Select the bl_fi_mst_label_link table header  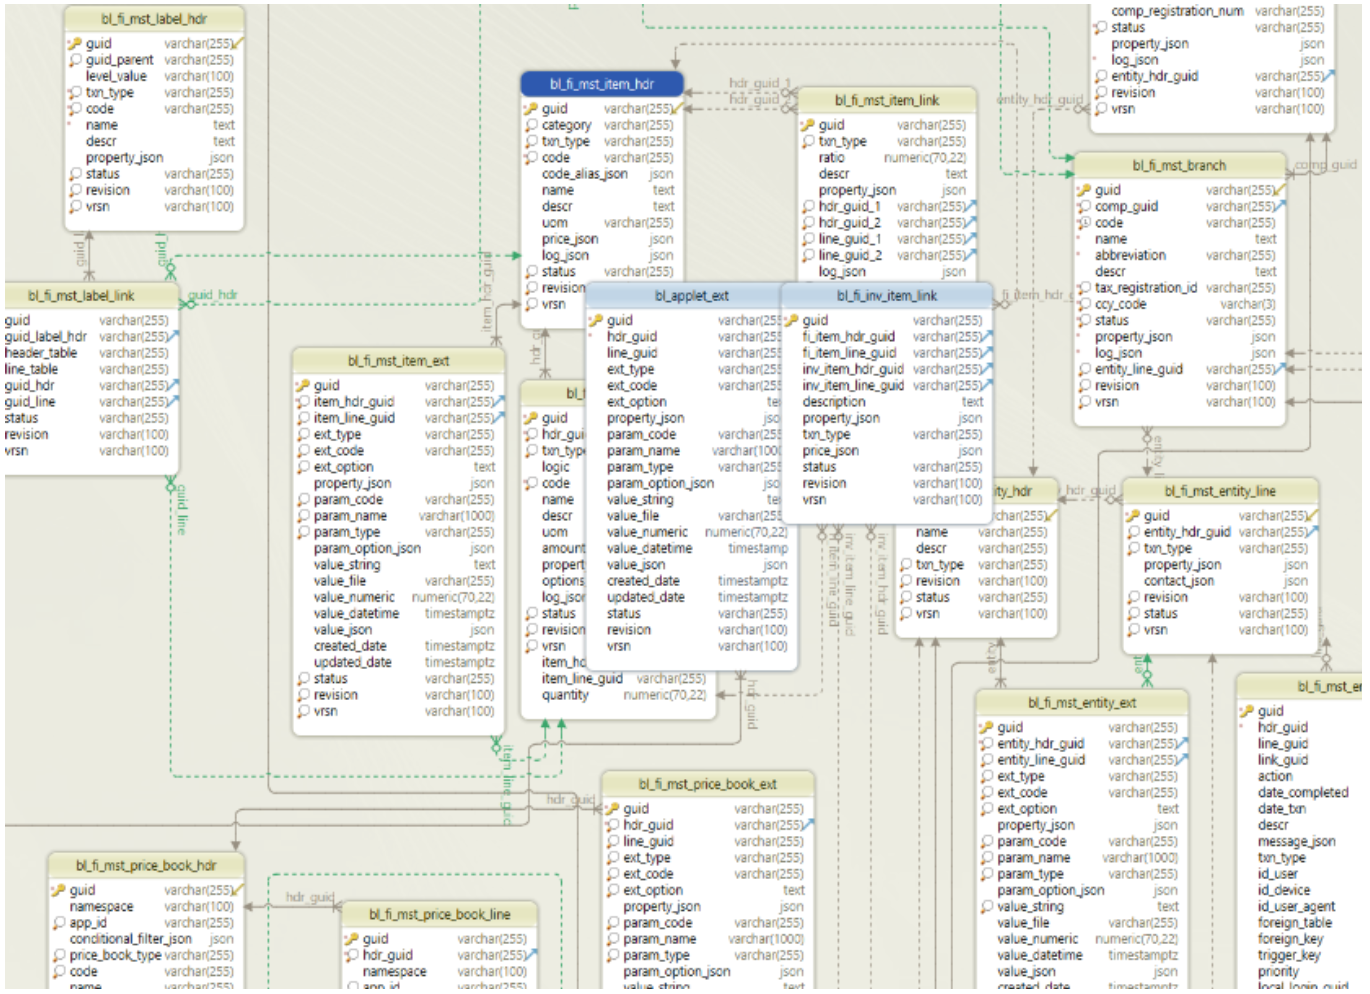(x=81, y=296)
